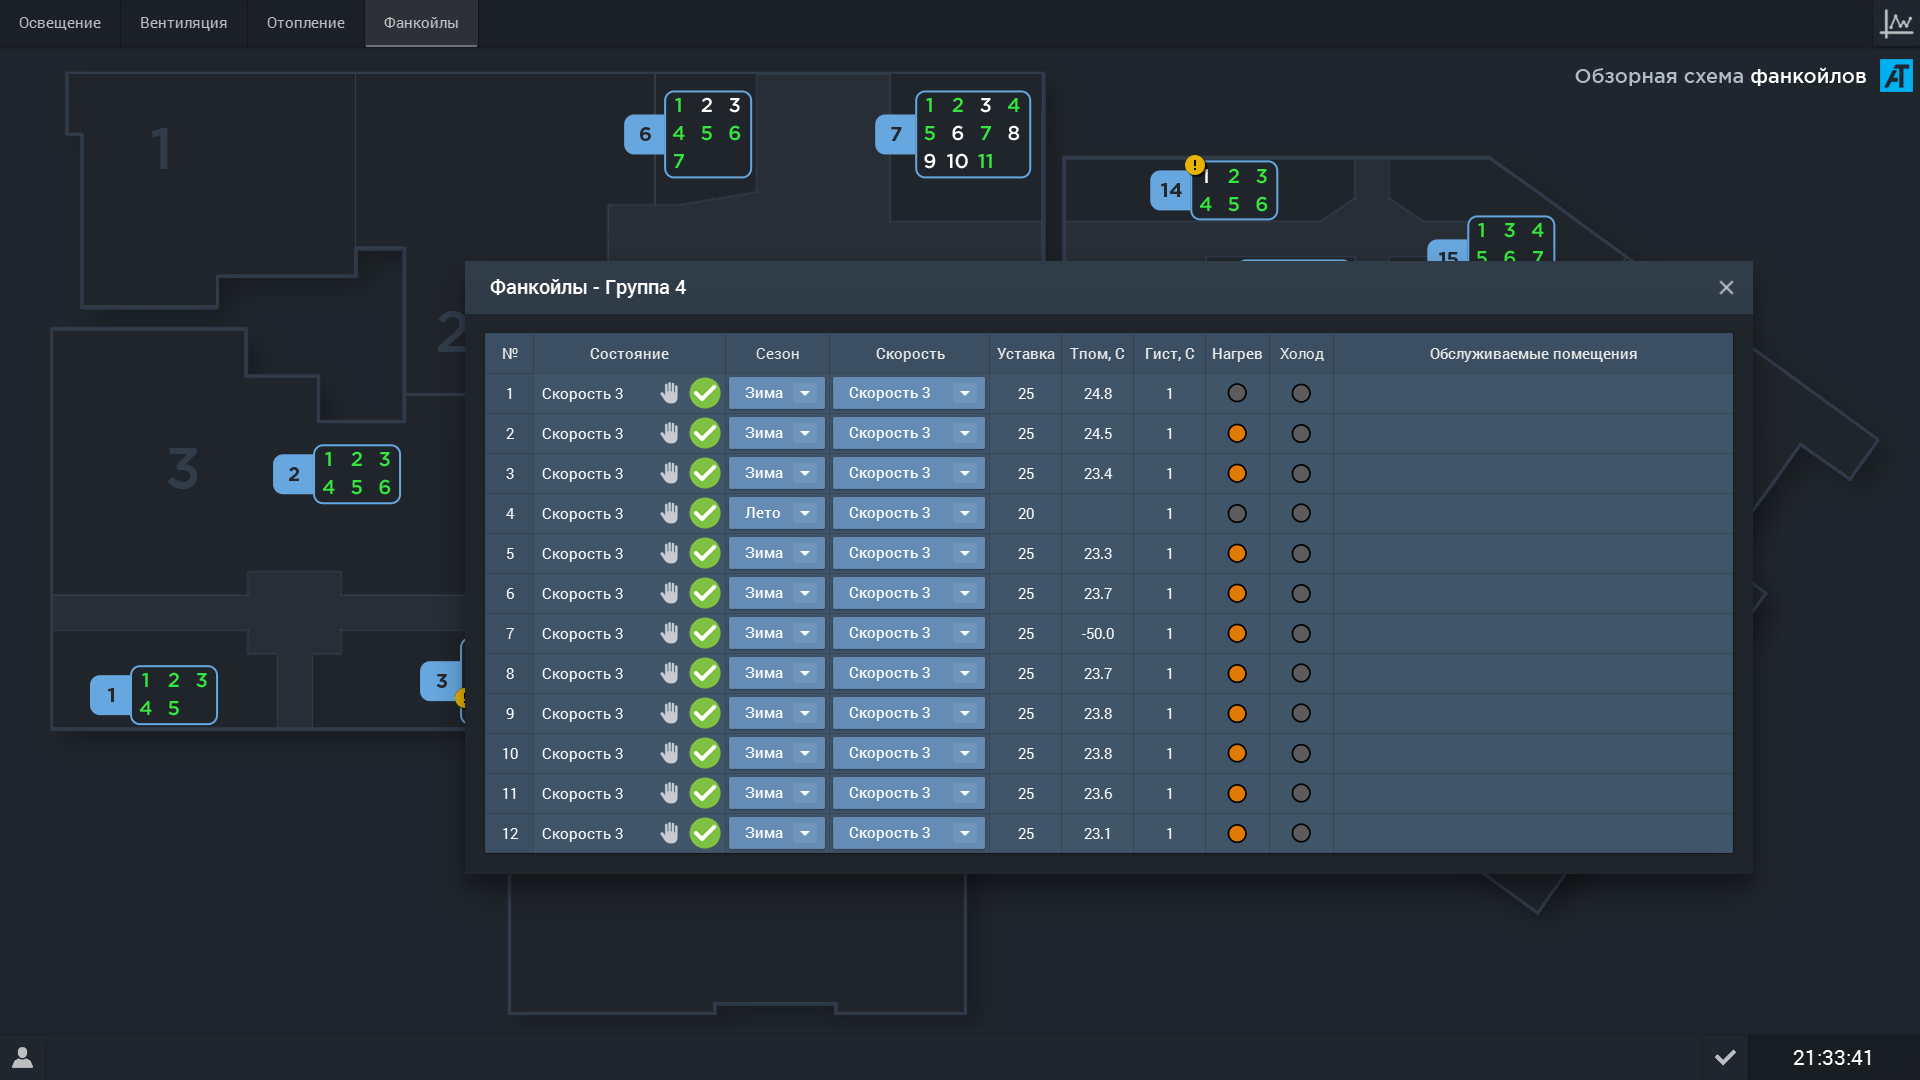
Task: Open the Скорость dropdown in row 11
Action: click(x=909, y=793)
